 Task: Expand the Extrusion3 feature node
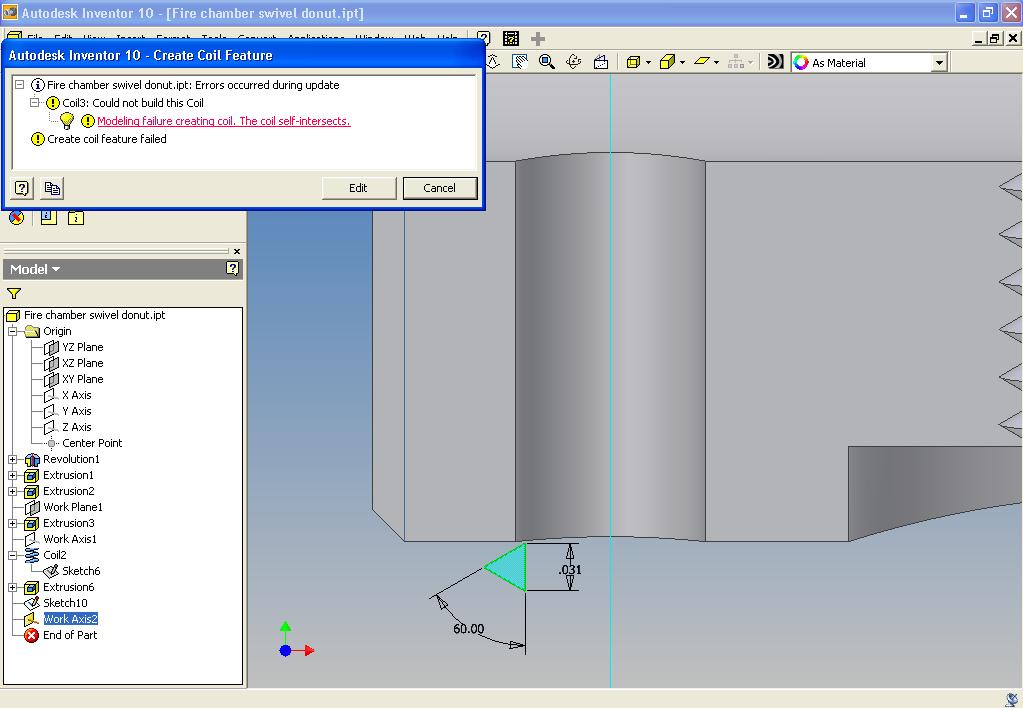click(x=12, y=523)
